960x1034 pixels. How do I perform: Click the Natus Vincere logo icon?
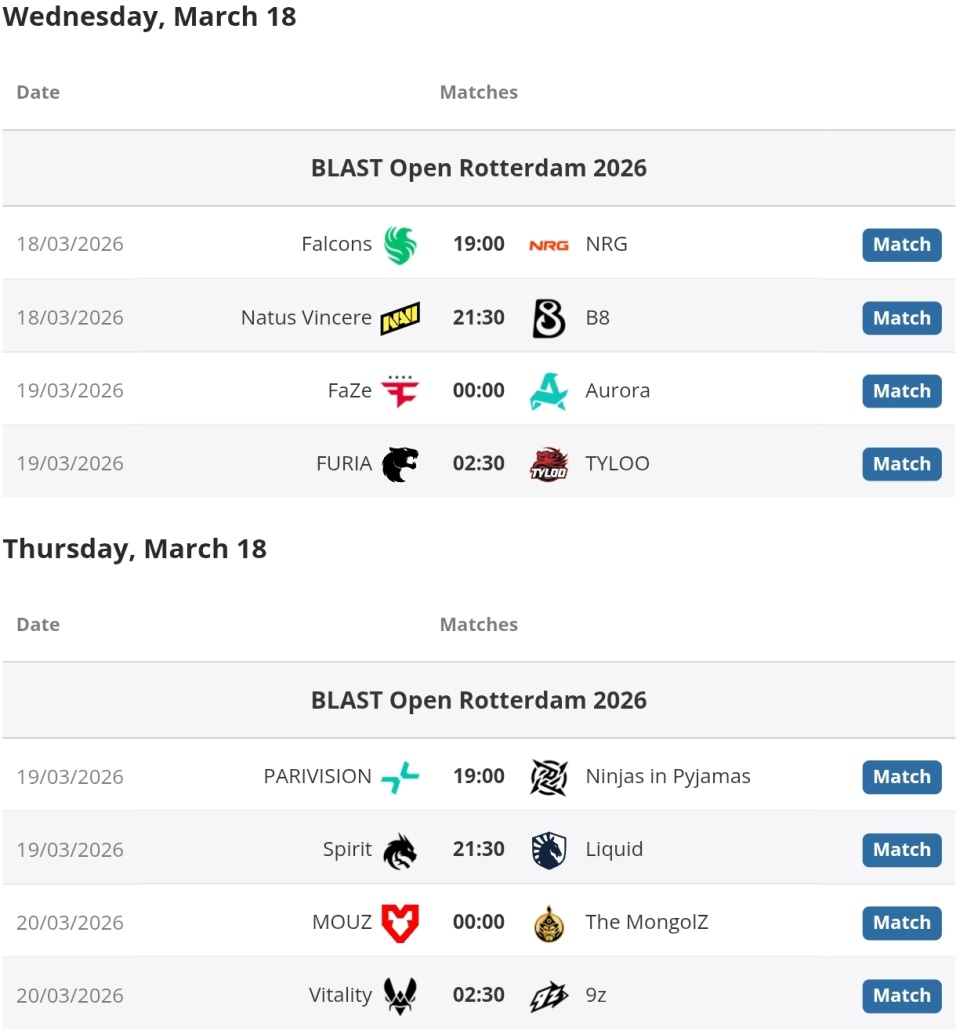coord(400,318)
